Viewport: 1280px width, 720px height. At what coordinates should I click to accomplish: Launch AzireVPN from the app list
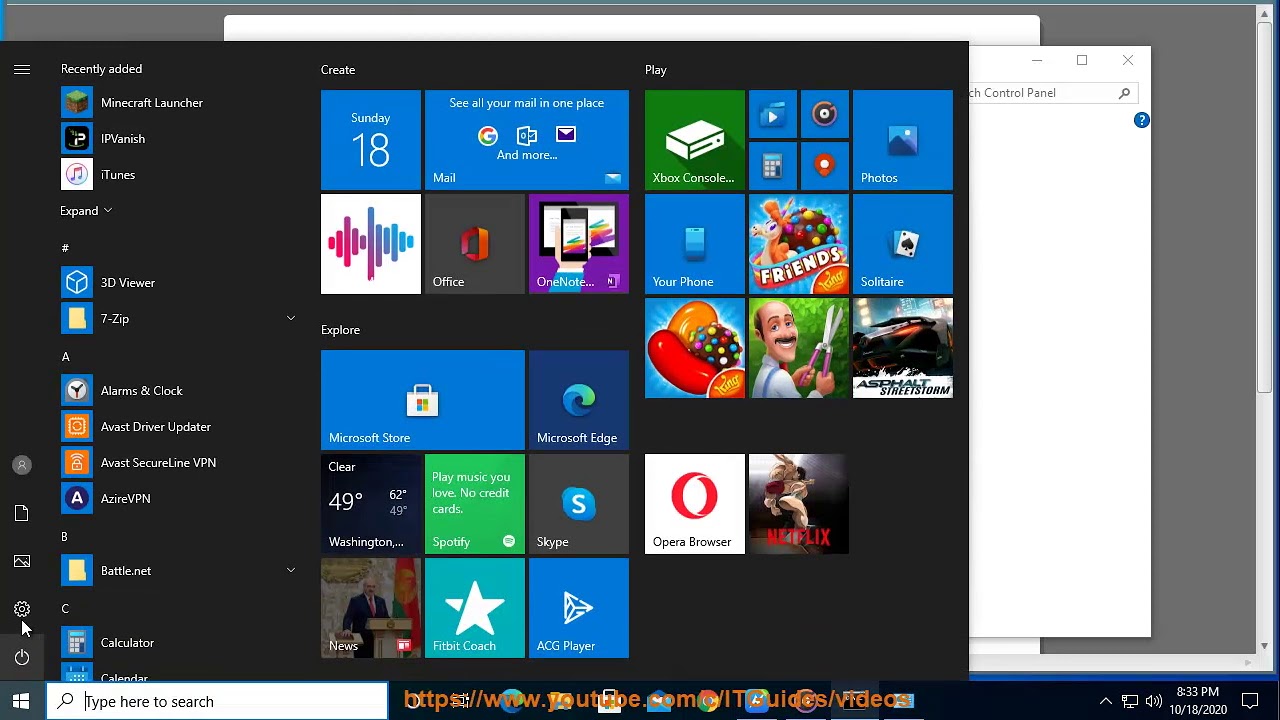click(180, 499)
